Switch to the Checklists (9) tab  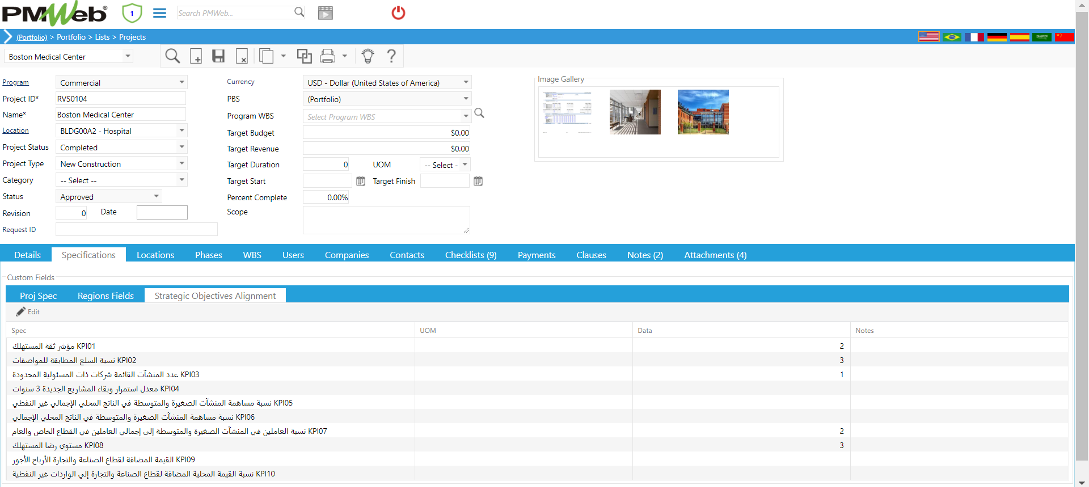[x=470, y=255]
